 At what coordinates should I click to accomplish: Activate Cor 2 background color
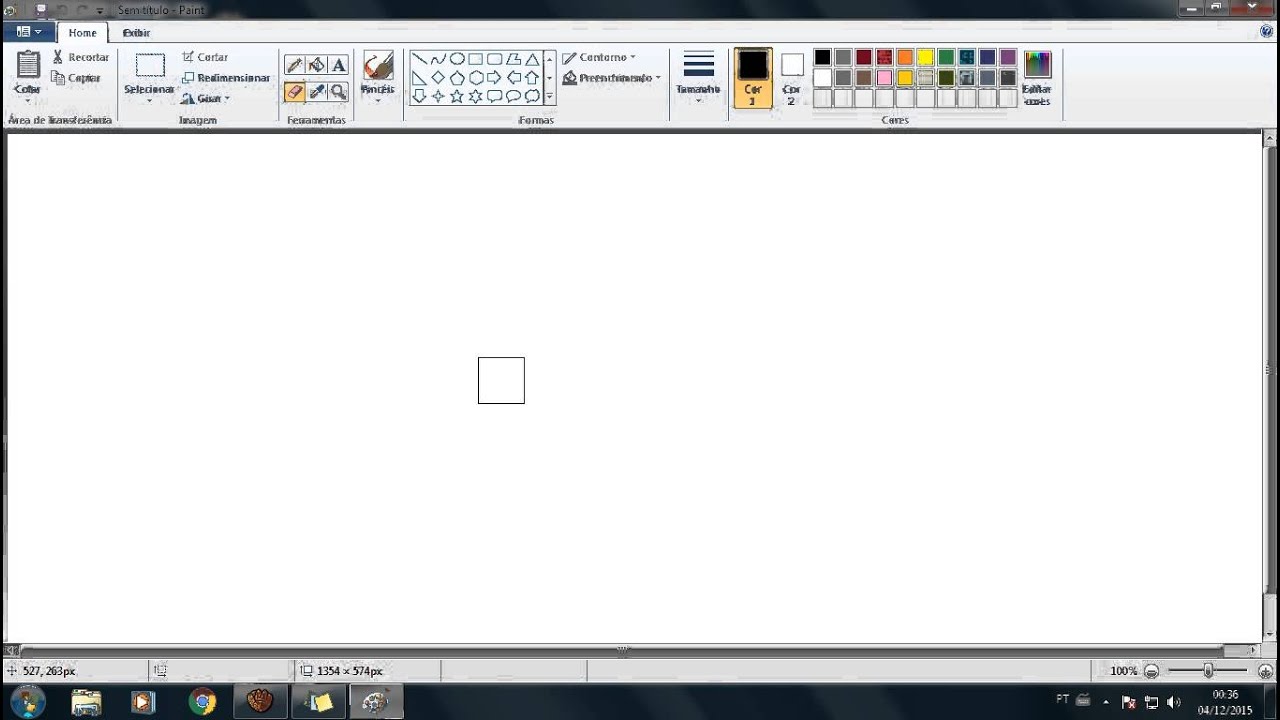[x=792, y=78]
